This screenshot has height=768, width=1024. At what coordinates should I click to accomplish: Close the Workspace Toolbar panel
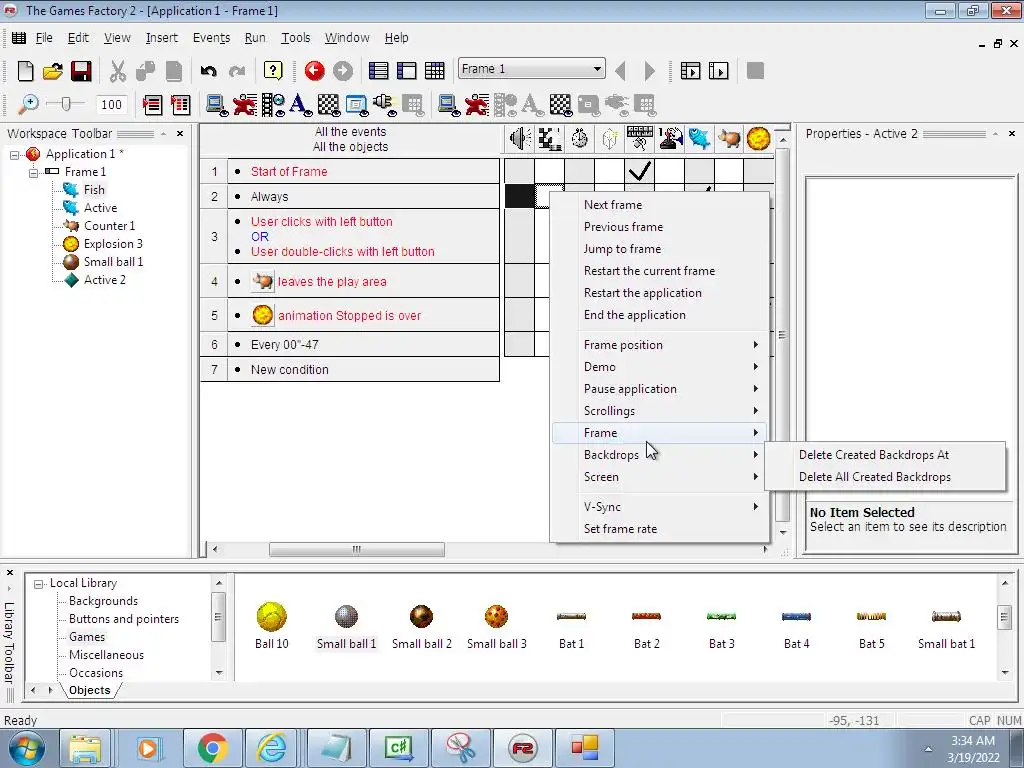(180, 134)
